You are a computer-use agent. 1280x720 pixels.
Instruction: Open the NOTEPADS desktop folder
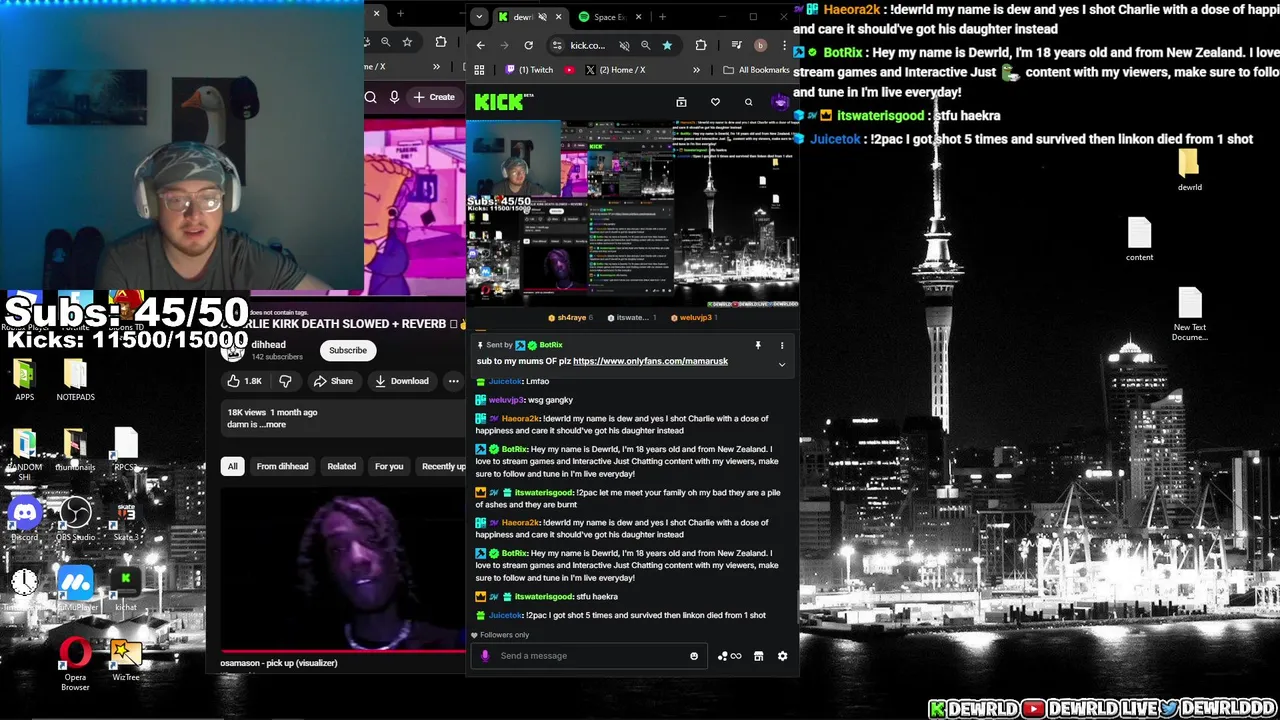tap(75, 381)
